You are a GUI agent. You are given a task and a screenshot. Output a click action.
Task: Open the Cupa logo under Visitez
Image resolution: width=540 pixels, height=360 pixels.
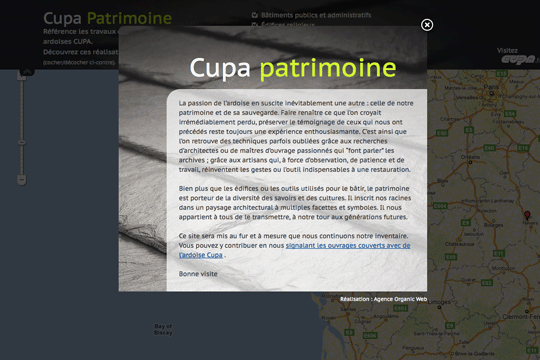coord(519,60)
